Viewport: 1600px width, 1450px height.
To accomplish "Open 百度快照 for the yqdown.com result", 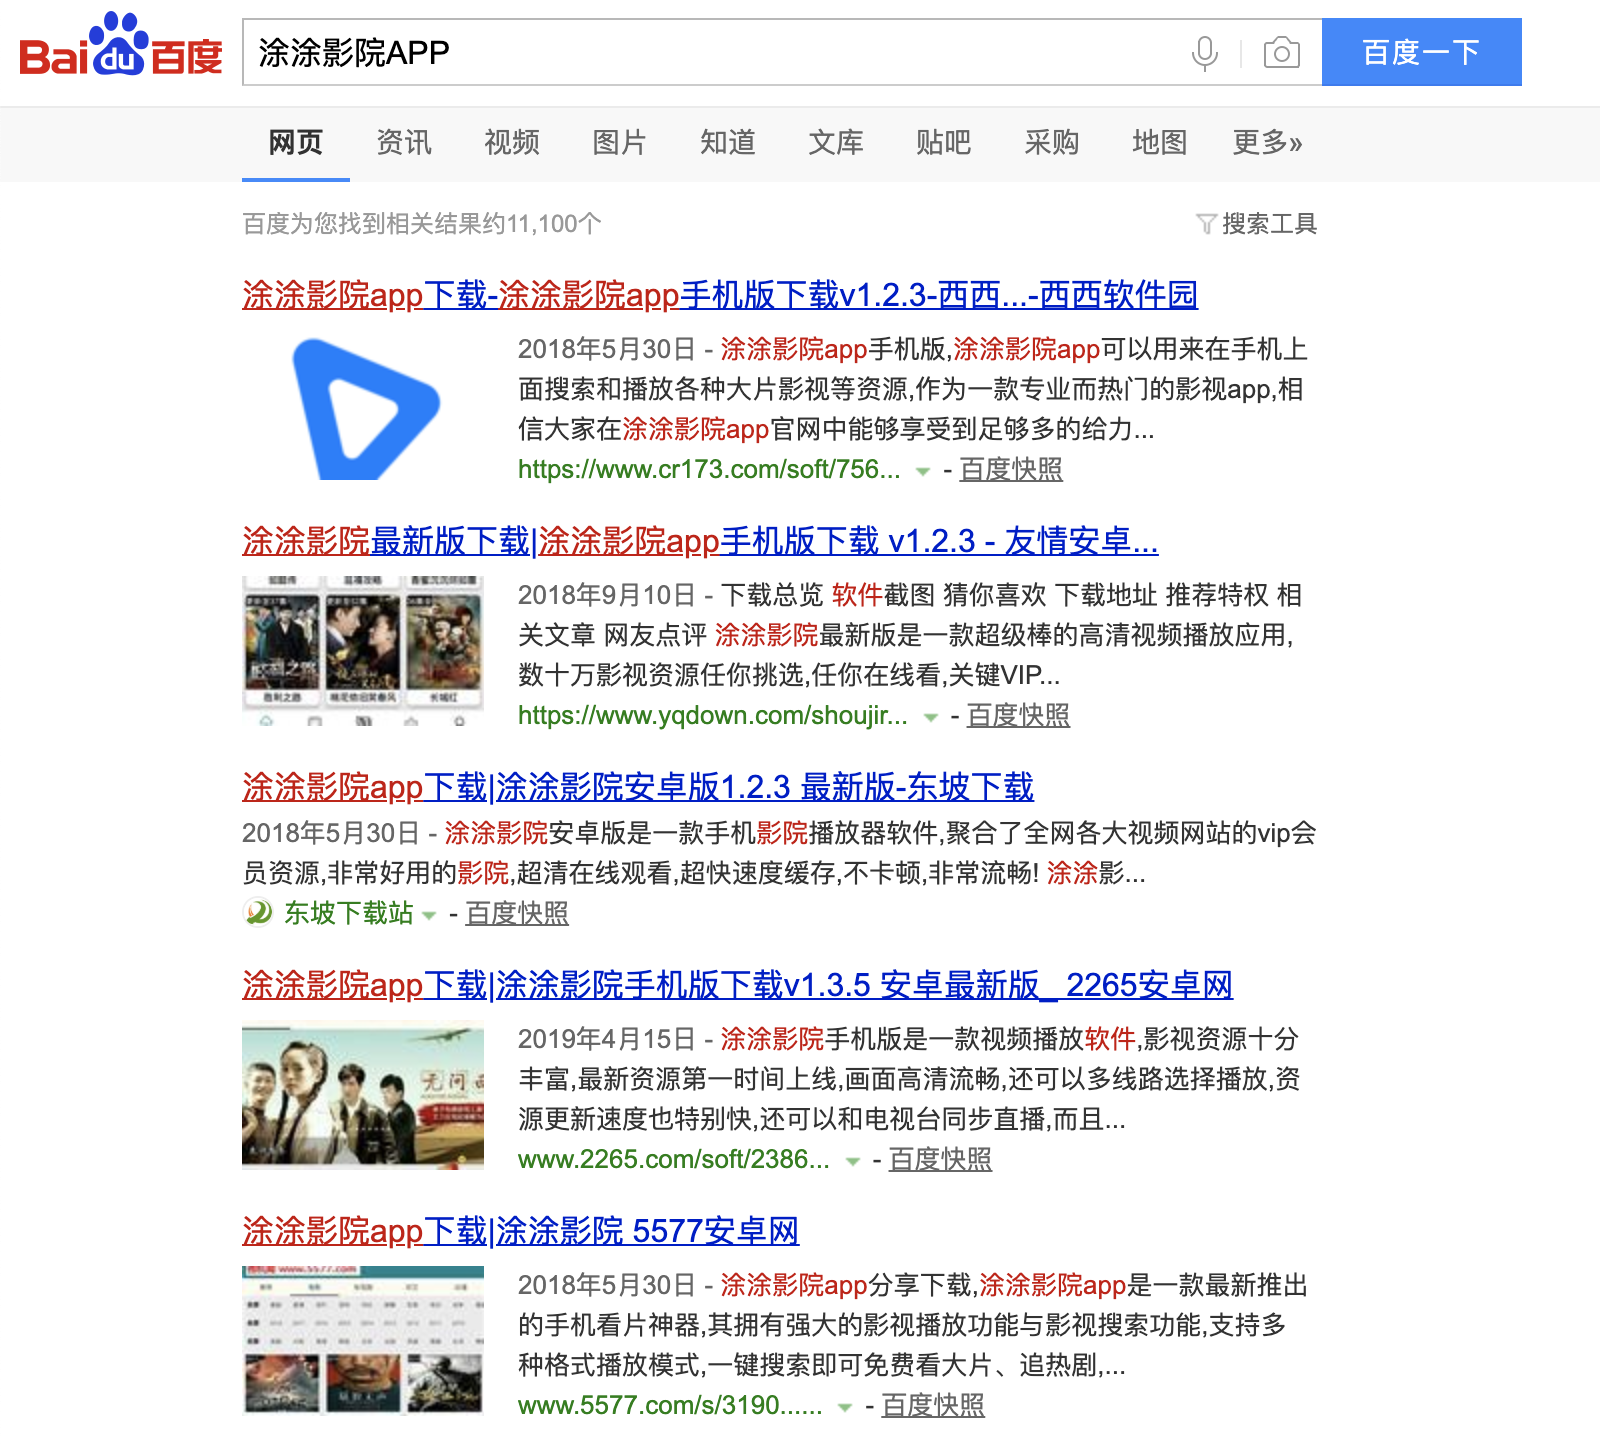I will [x=1018, y=715].
